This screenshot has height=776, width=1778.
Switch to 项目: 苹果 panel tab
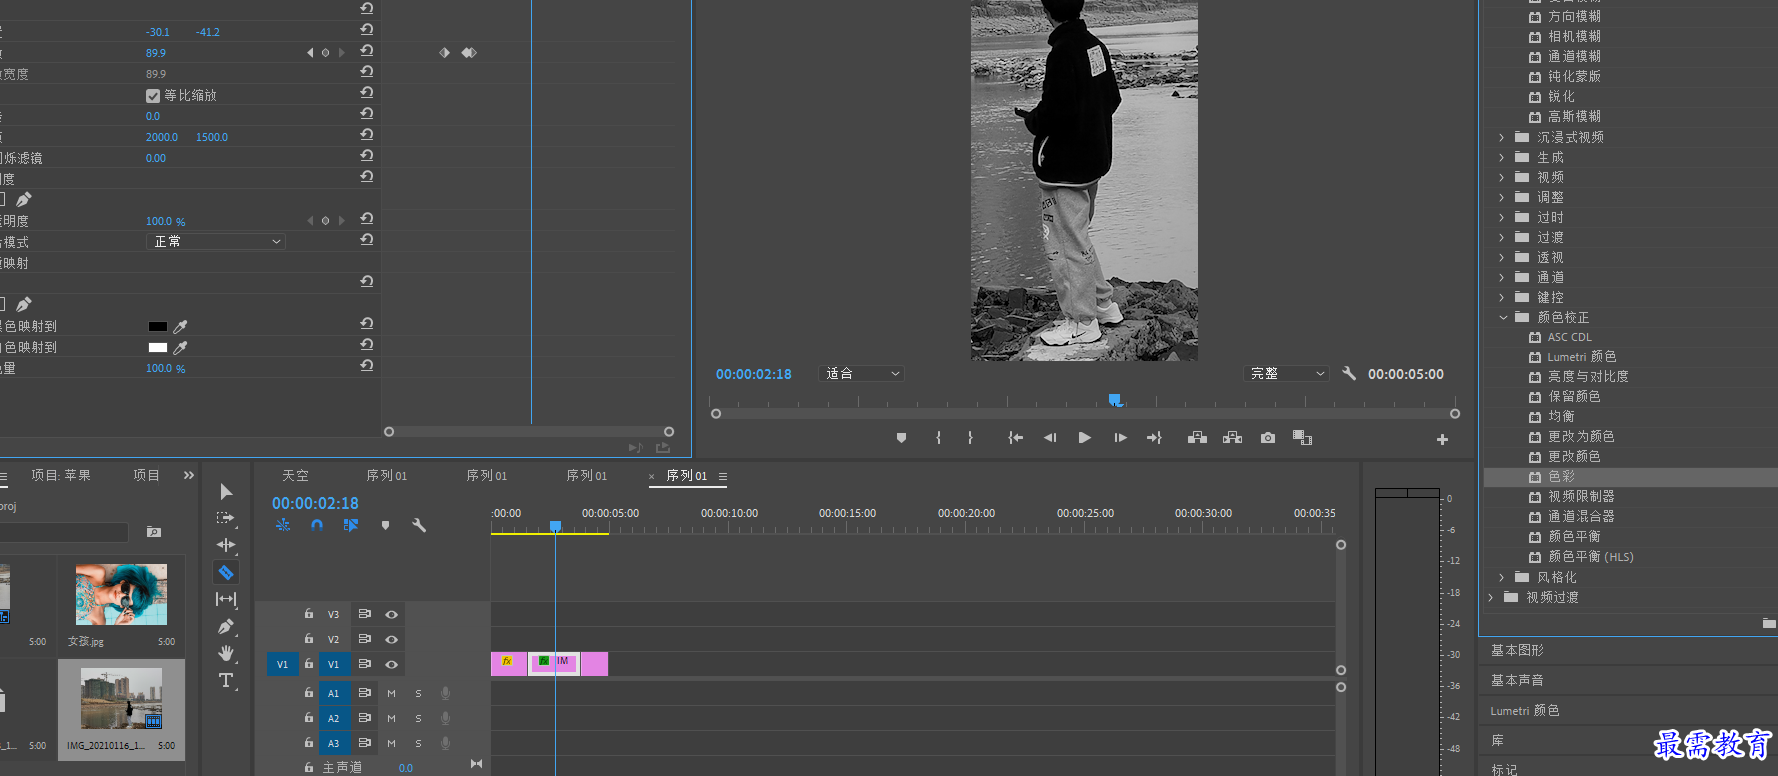tap(61, 476)
